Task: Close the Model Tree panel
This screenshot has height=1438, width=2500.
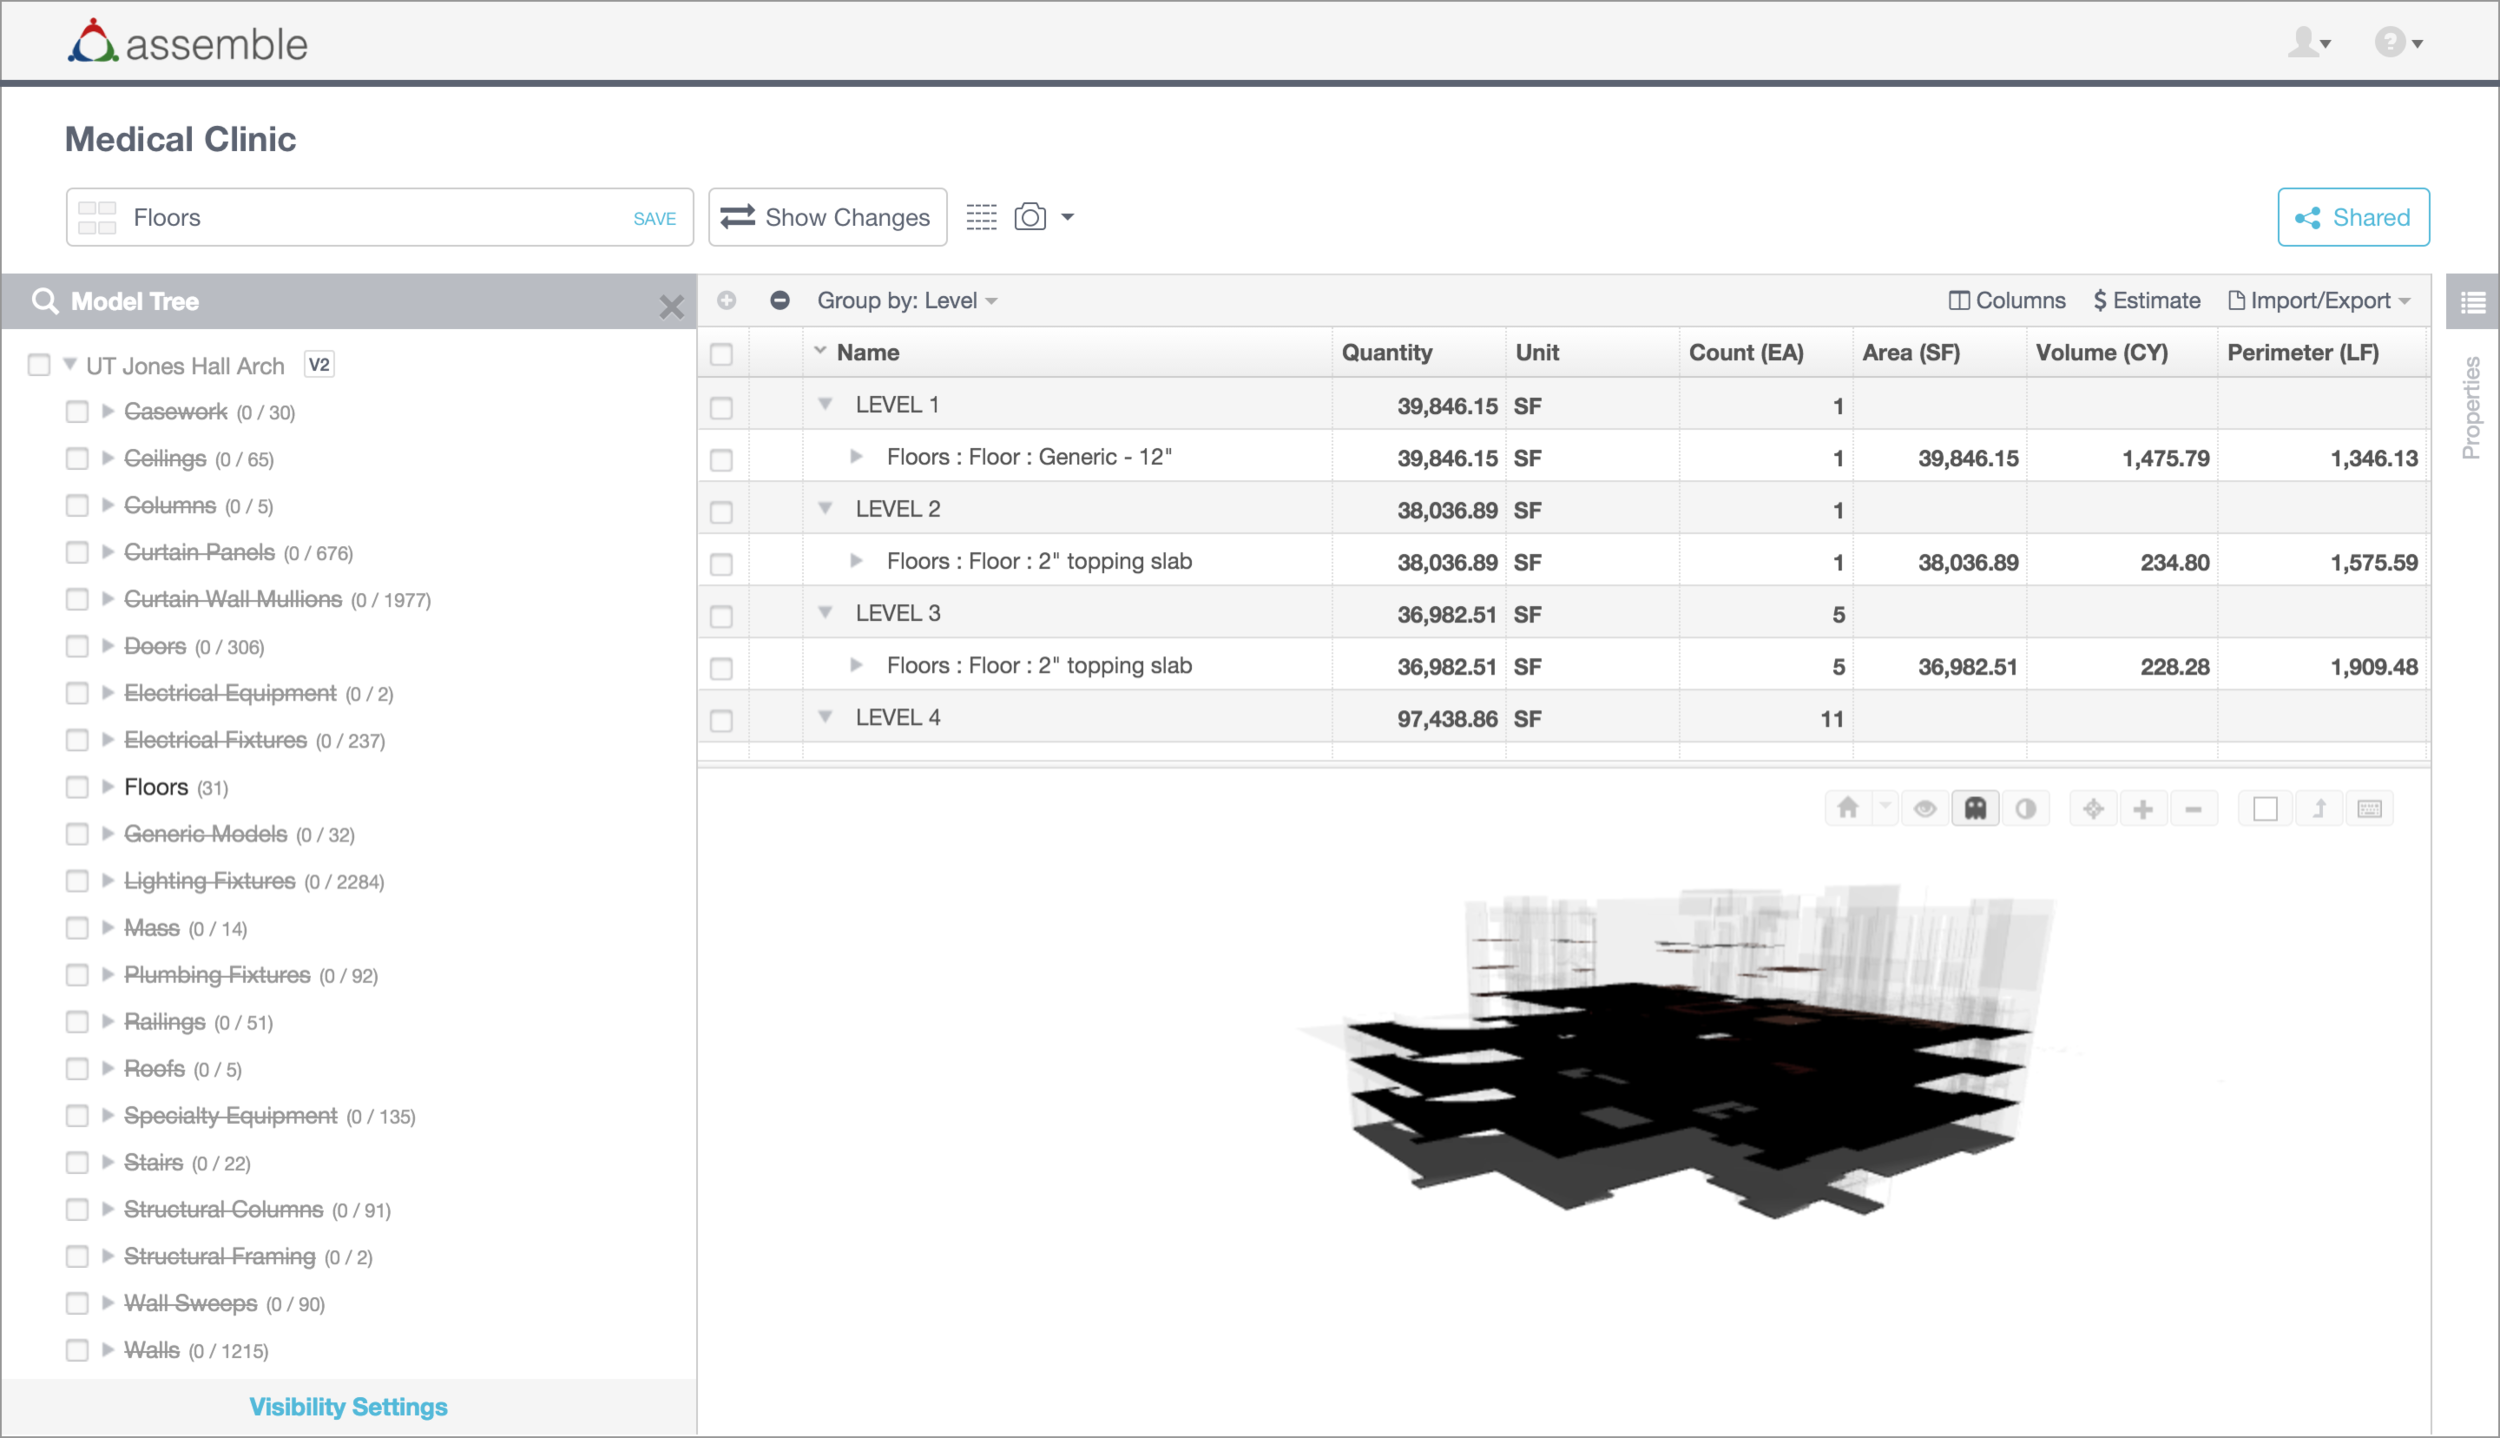Action: point(672,306)
